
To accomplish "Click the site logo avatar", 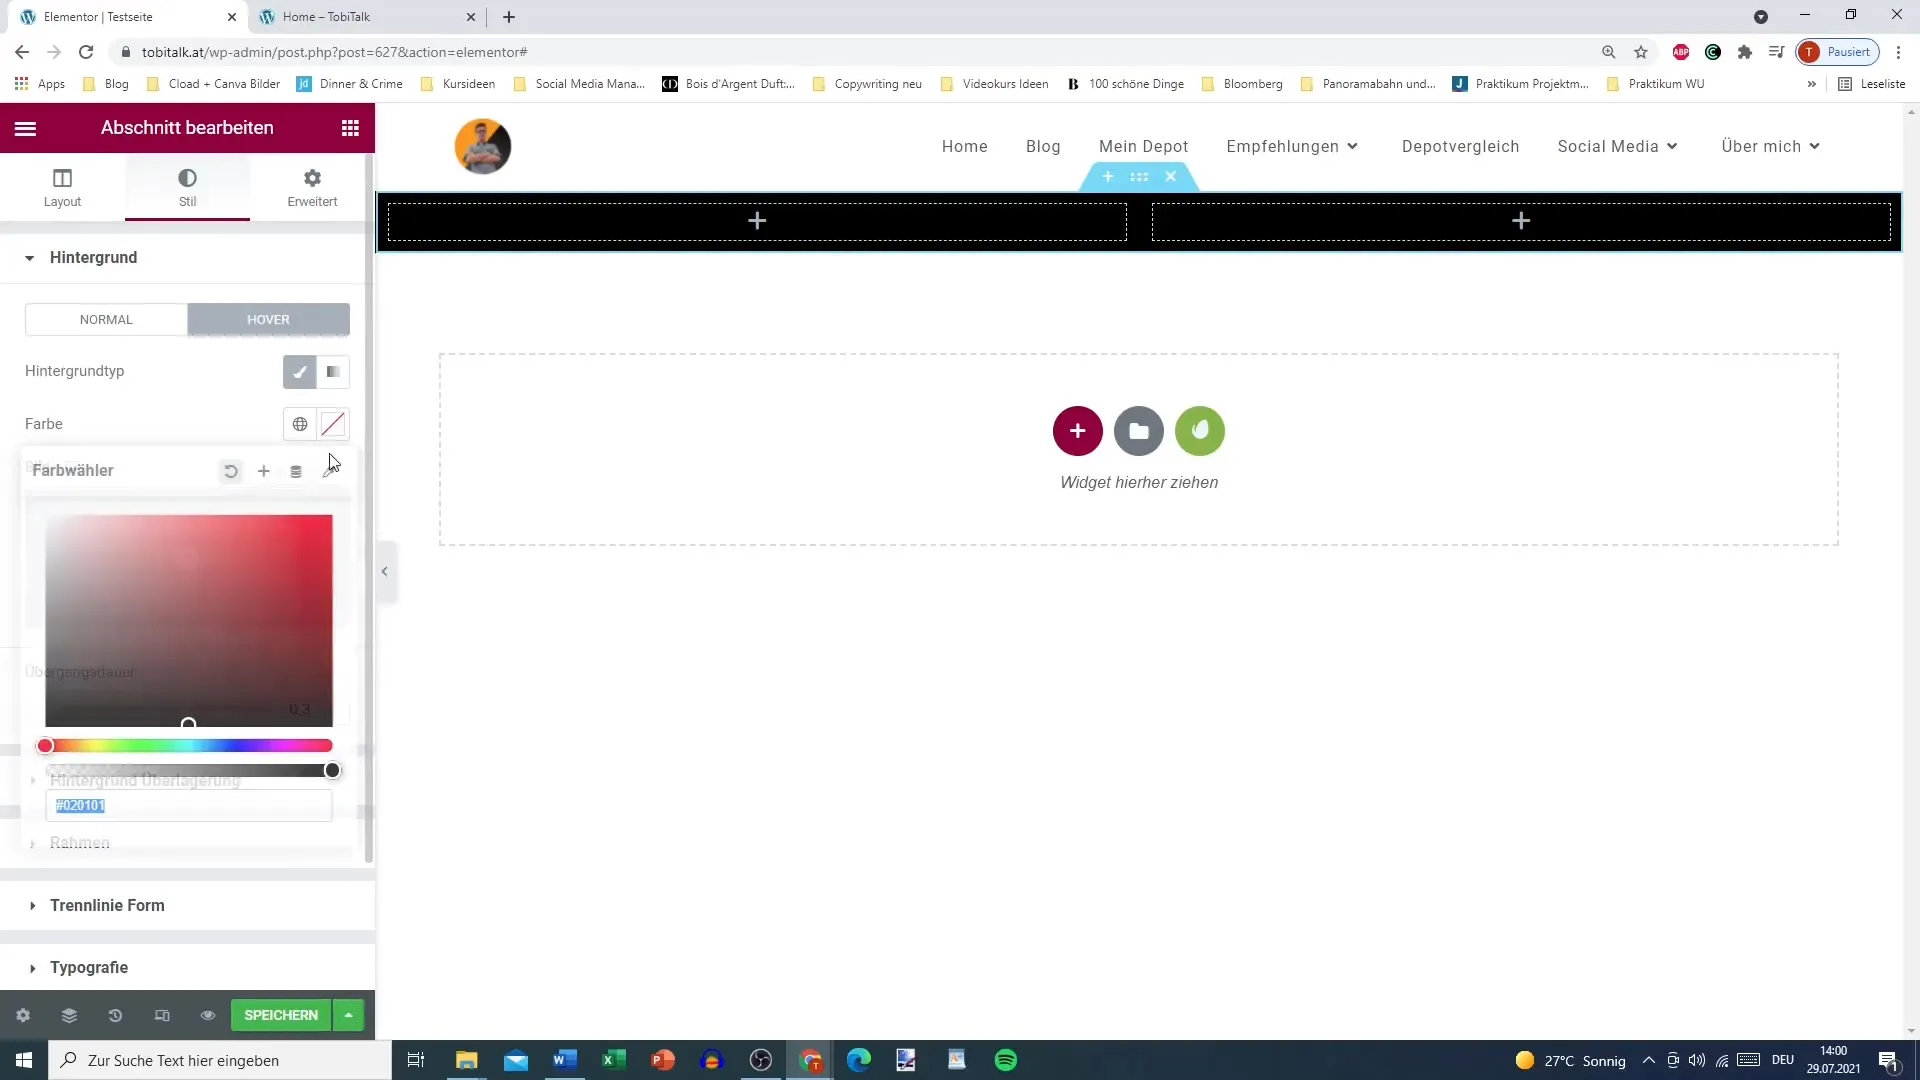I will [x=483, y=147].
